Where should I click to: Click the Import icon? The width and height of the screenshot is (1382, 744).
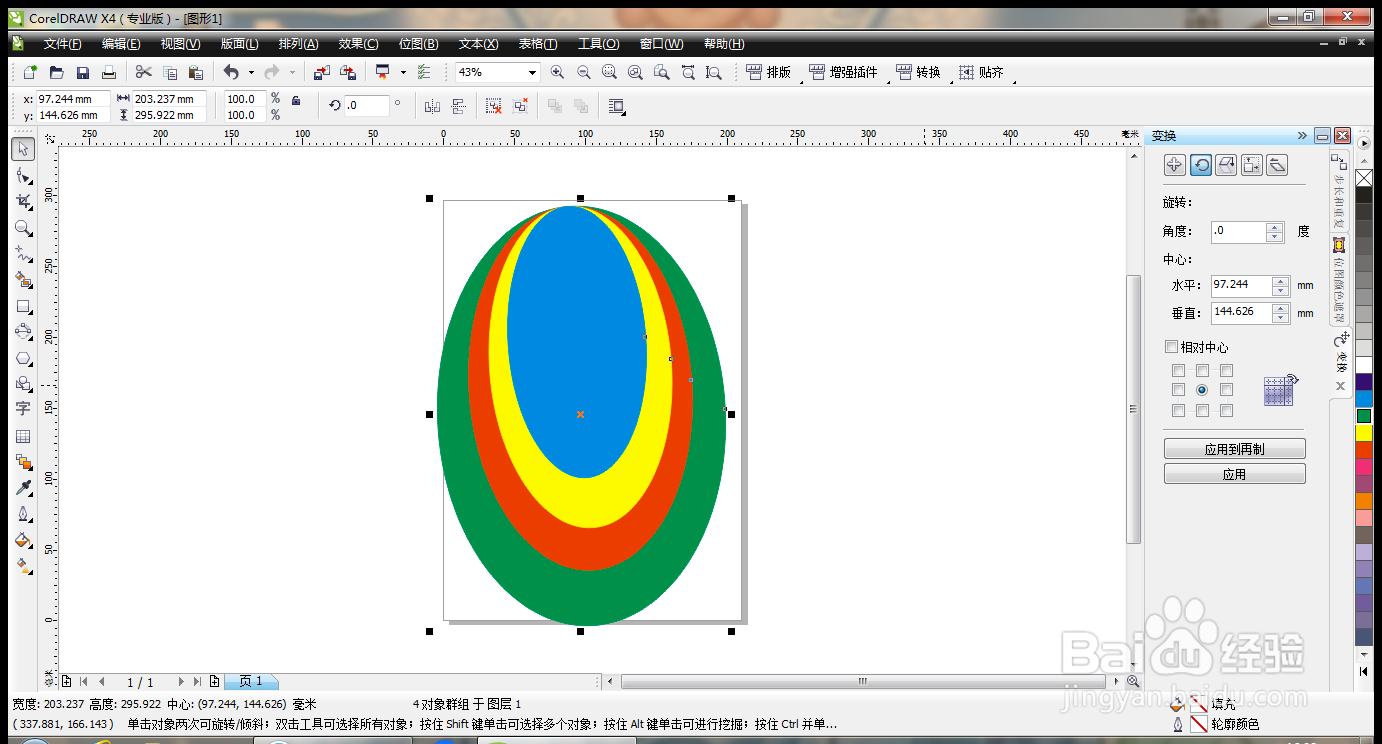point(321,72)
